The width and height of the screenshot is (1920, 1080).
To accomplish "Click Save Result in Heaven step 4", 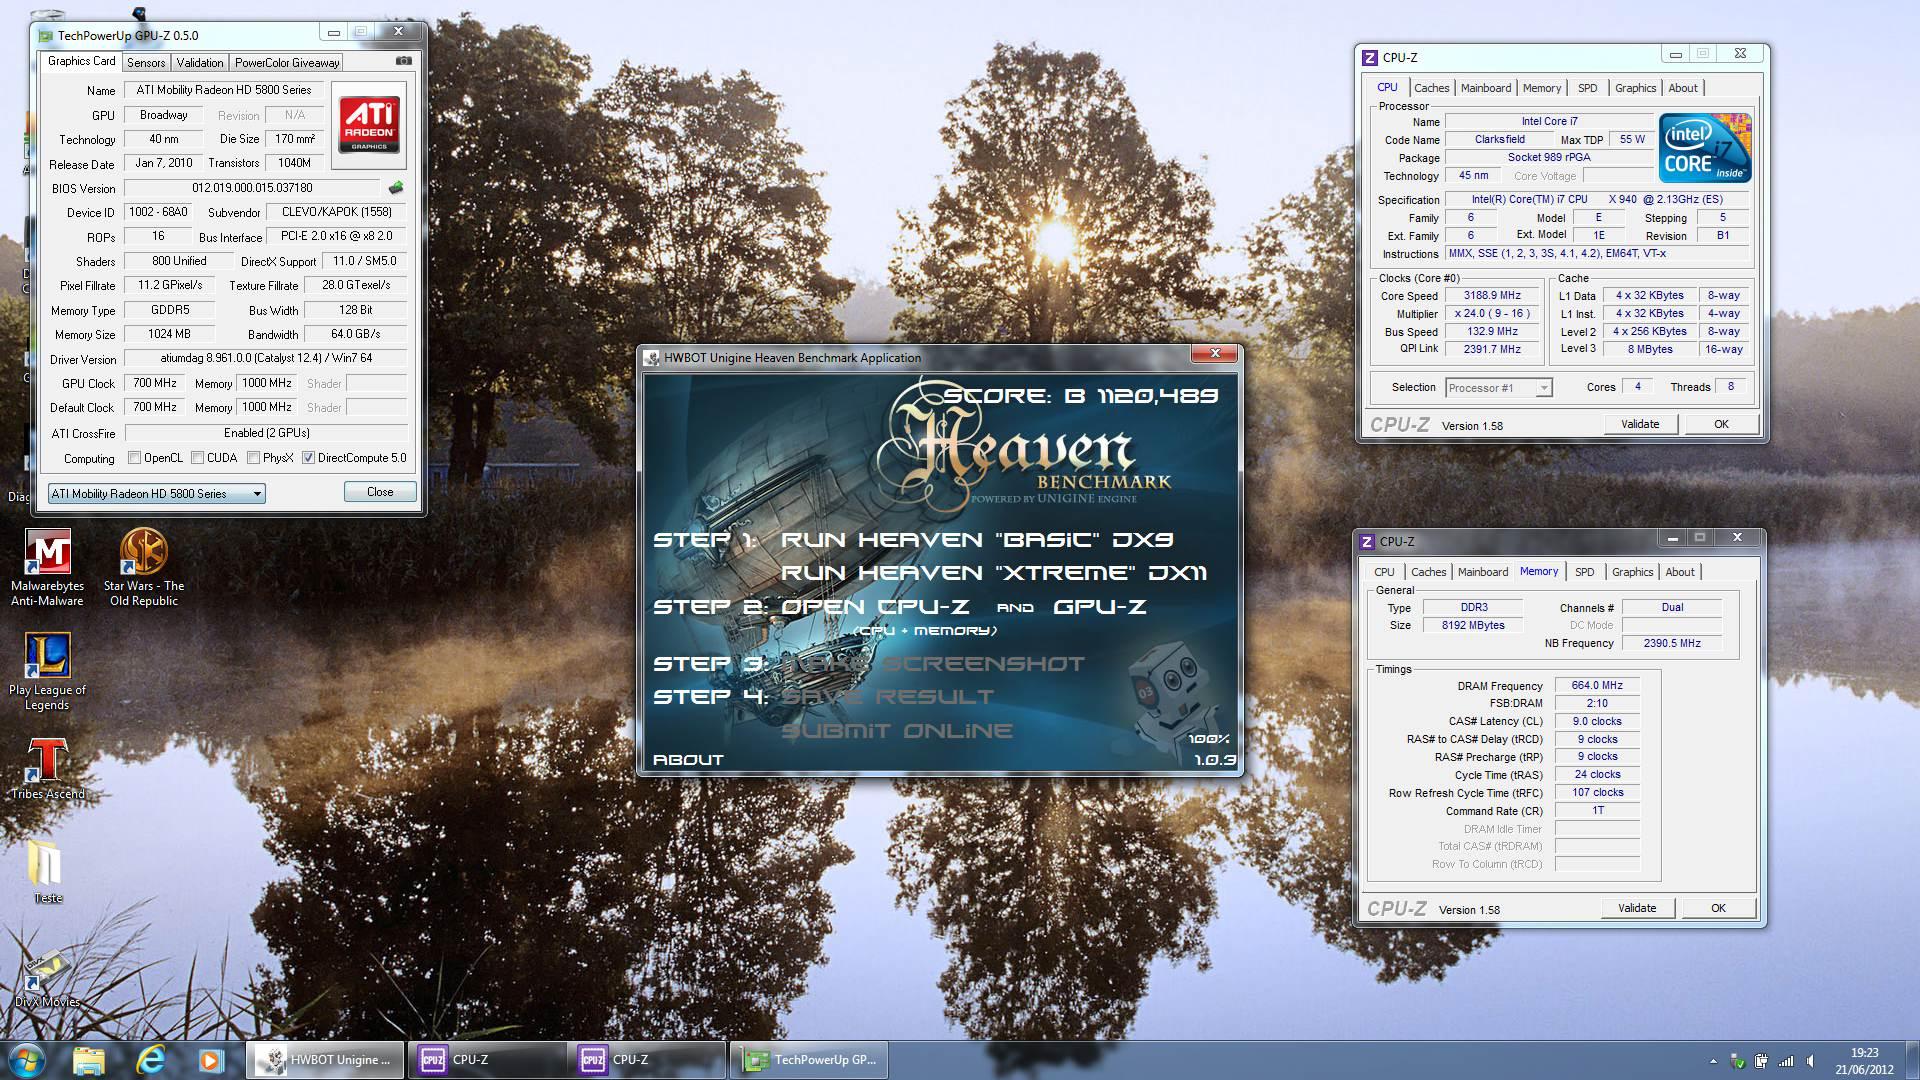I will point(888,697).
